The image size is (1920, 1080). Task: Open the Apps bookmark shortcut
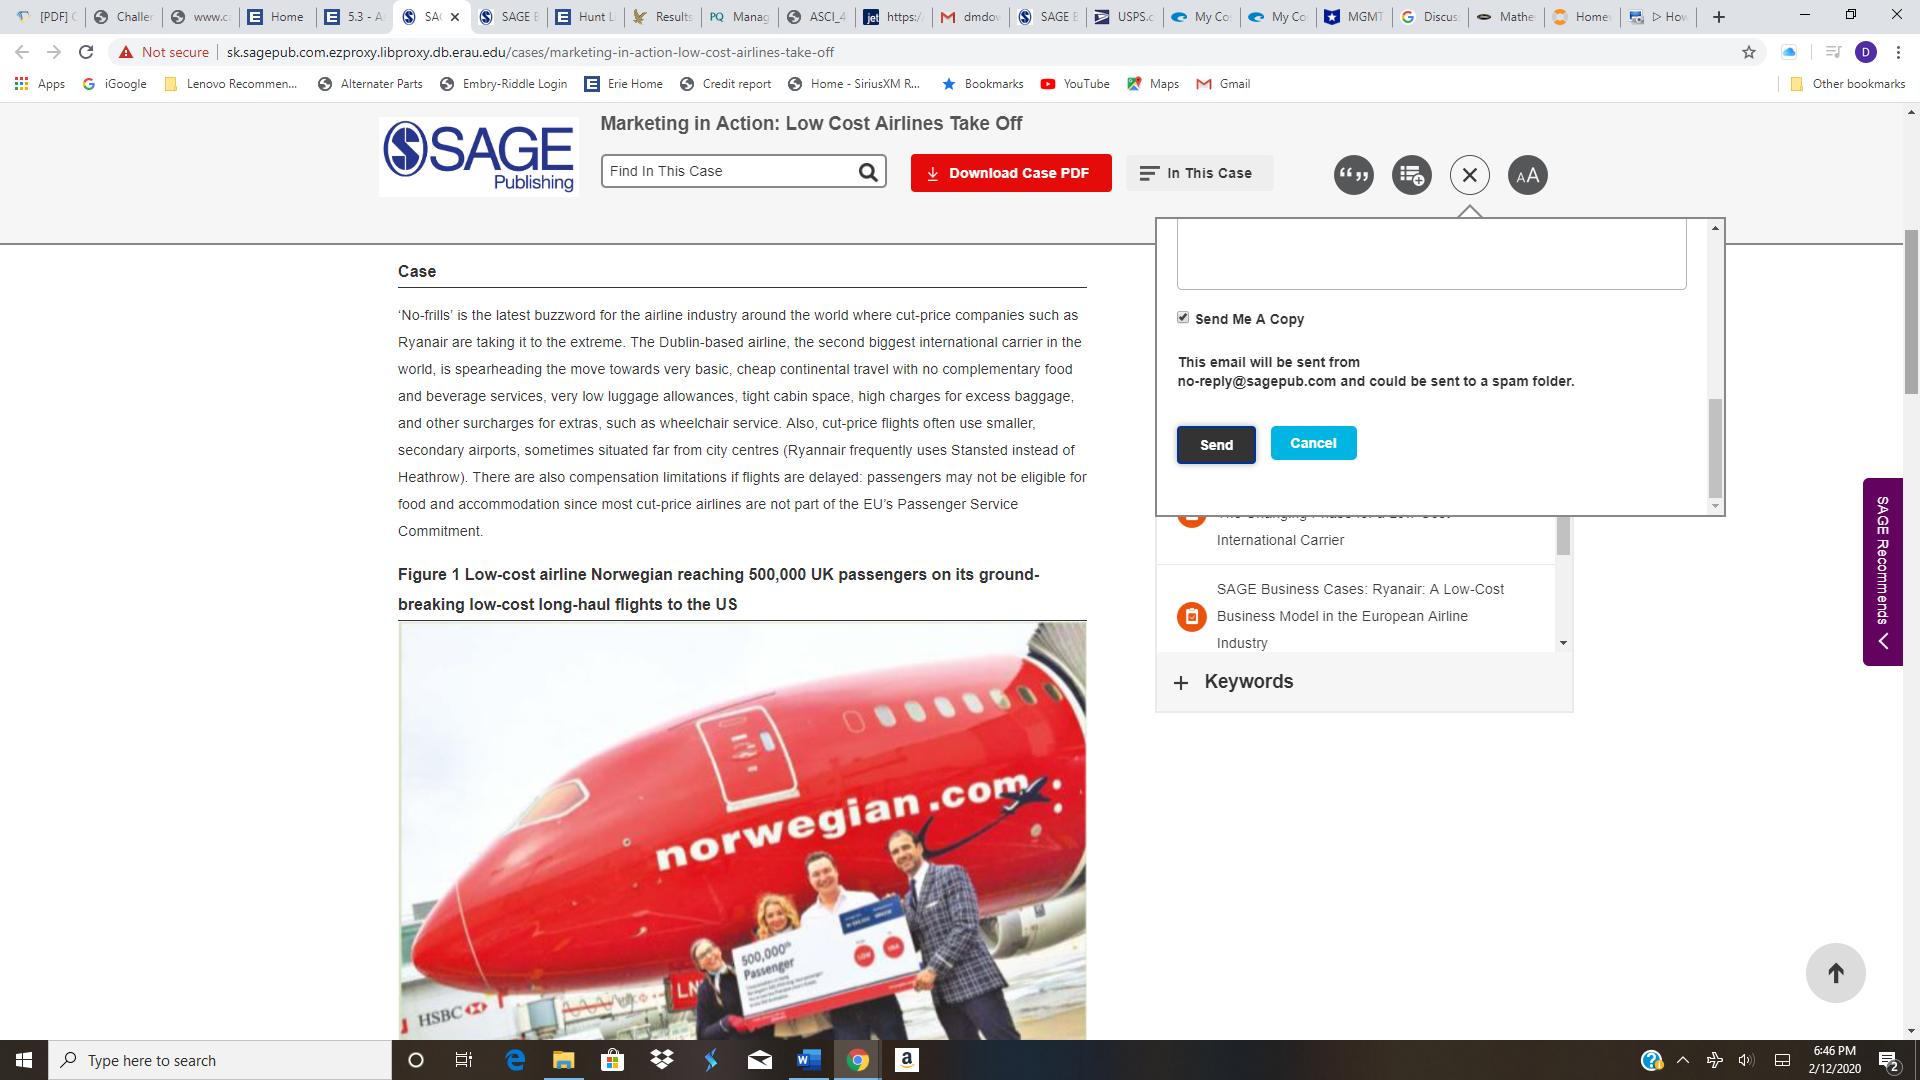pos(40,84)
